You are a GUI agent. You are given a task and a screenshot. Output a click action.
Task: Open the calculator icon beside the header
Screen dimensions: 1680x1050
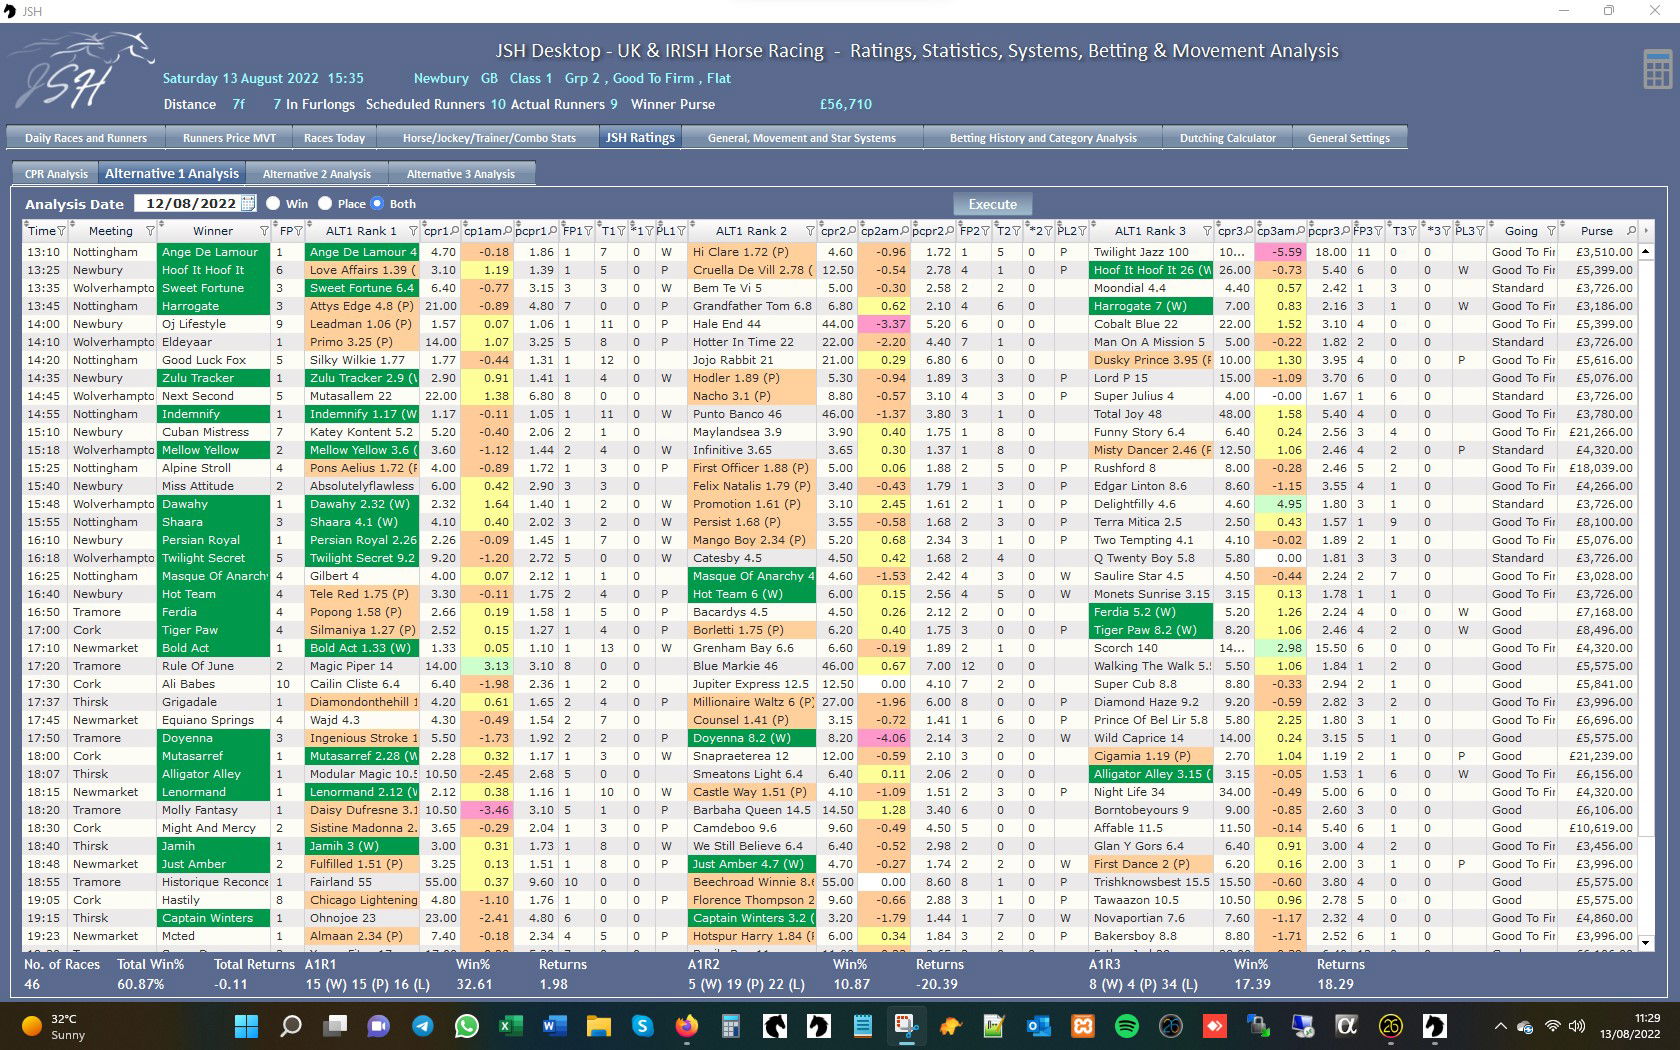[x=1657, y=68]
